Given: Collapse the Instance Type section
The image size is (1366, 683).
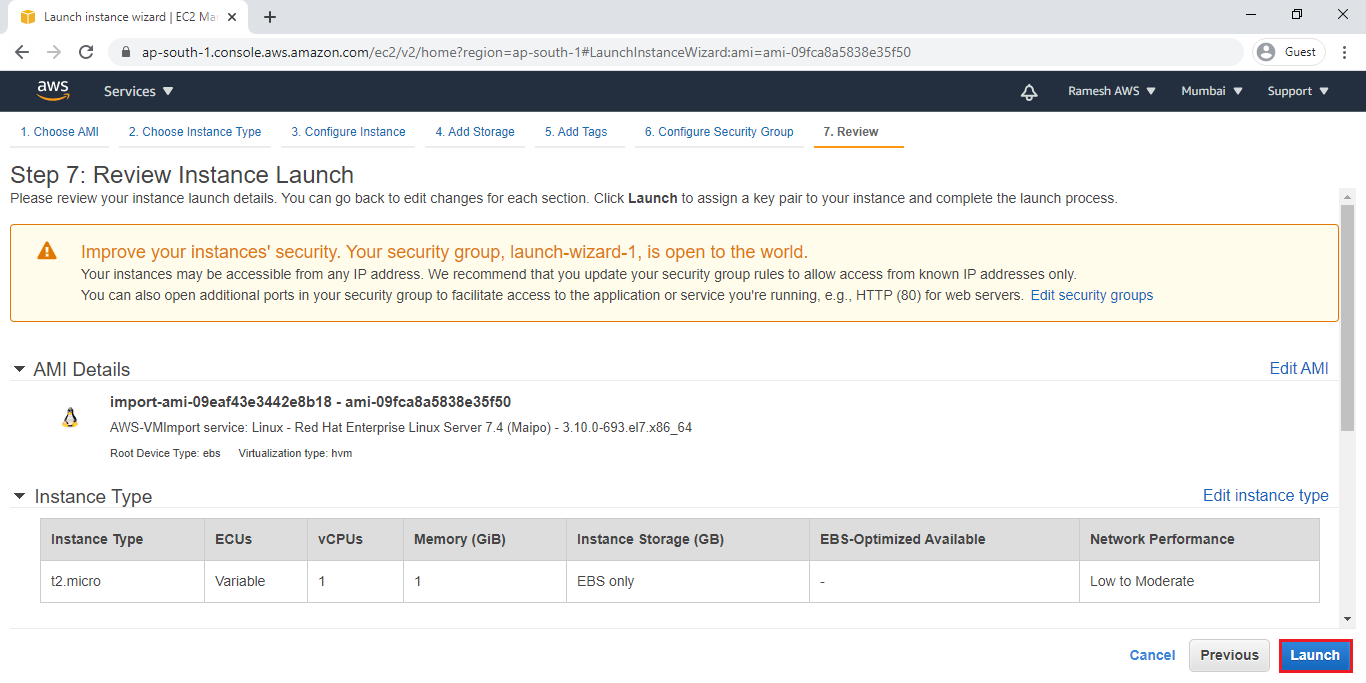Looking at the screenshot, I should click(19, 497).
